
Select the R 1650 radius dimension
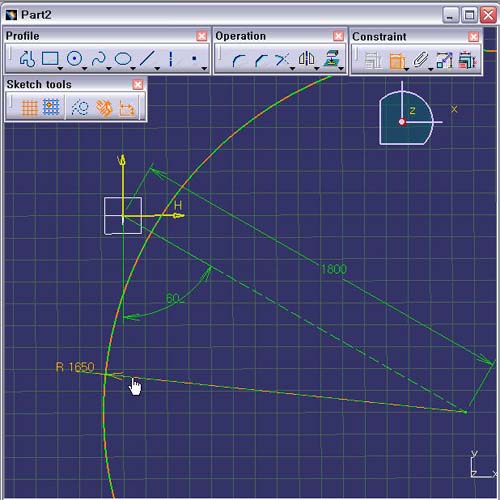(x=75, y=367)
